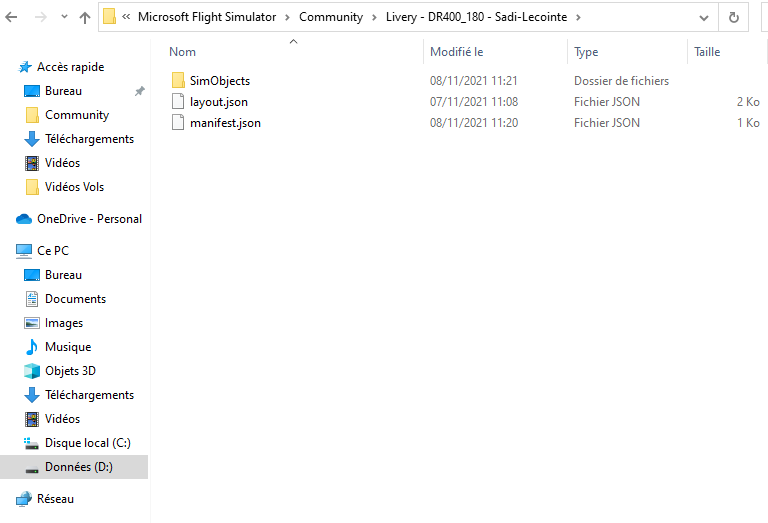Open Vidéos under Accès rapide
This screenshot has width=768, height=523.
[62, 163]
